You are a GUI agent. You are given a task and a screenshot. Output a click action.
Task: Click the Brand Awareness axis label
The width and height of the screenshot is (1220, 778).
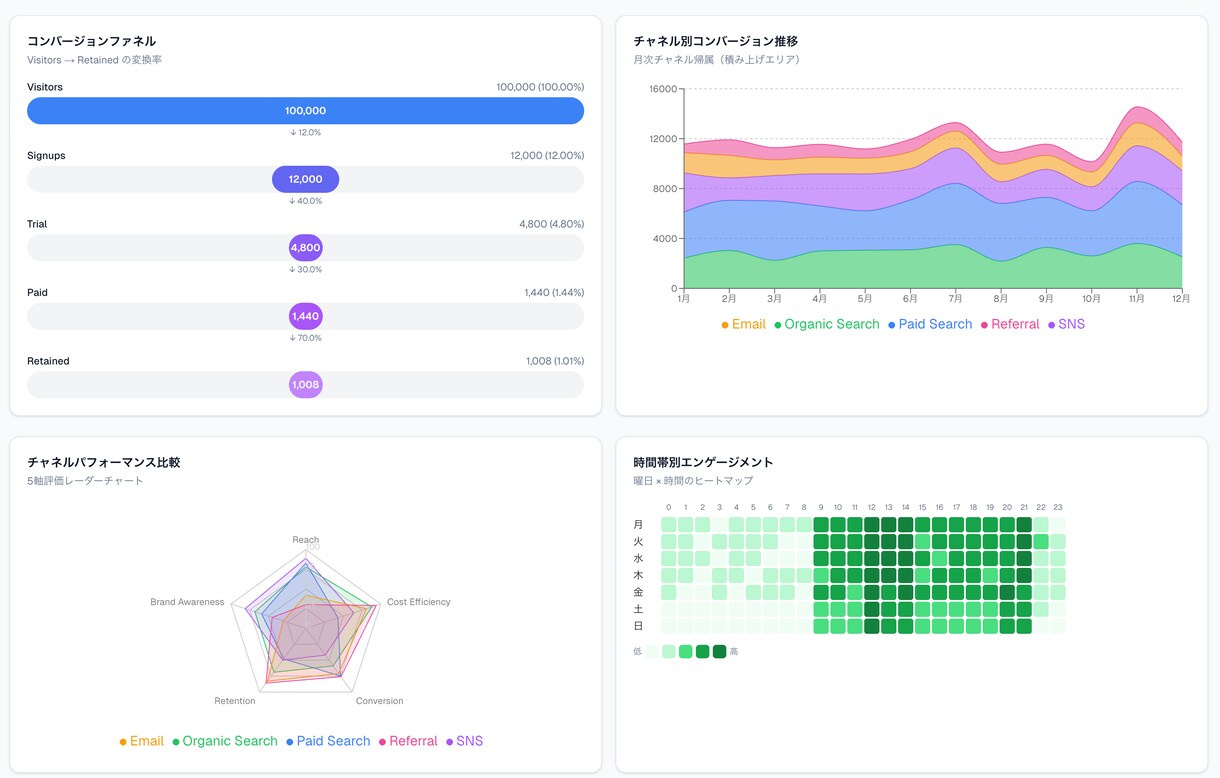(187, 602)
